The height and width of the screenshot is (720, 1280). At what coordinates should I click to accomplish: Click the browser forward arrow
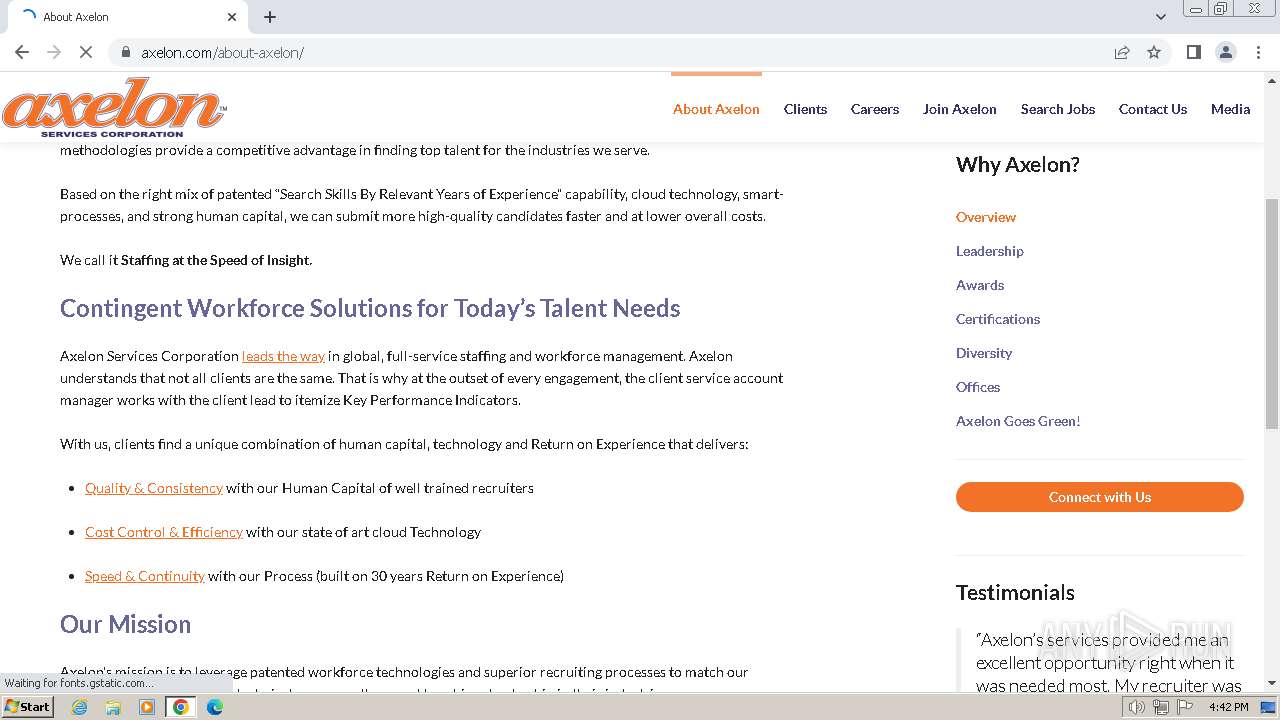tap(54, 52)
